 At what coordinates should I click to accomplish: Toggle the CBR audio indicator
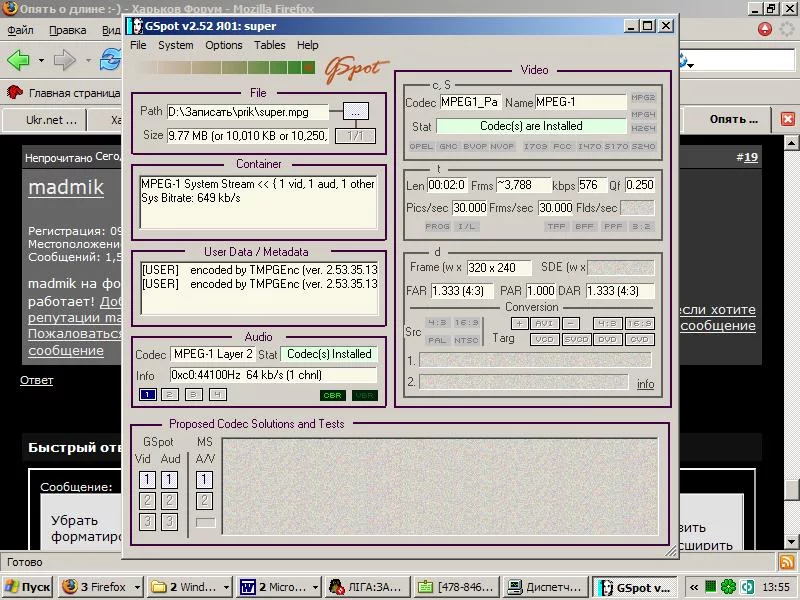pos(332,395)
